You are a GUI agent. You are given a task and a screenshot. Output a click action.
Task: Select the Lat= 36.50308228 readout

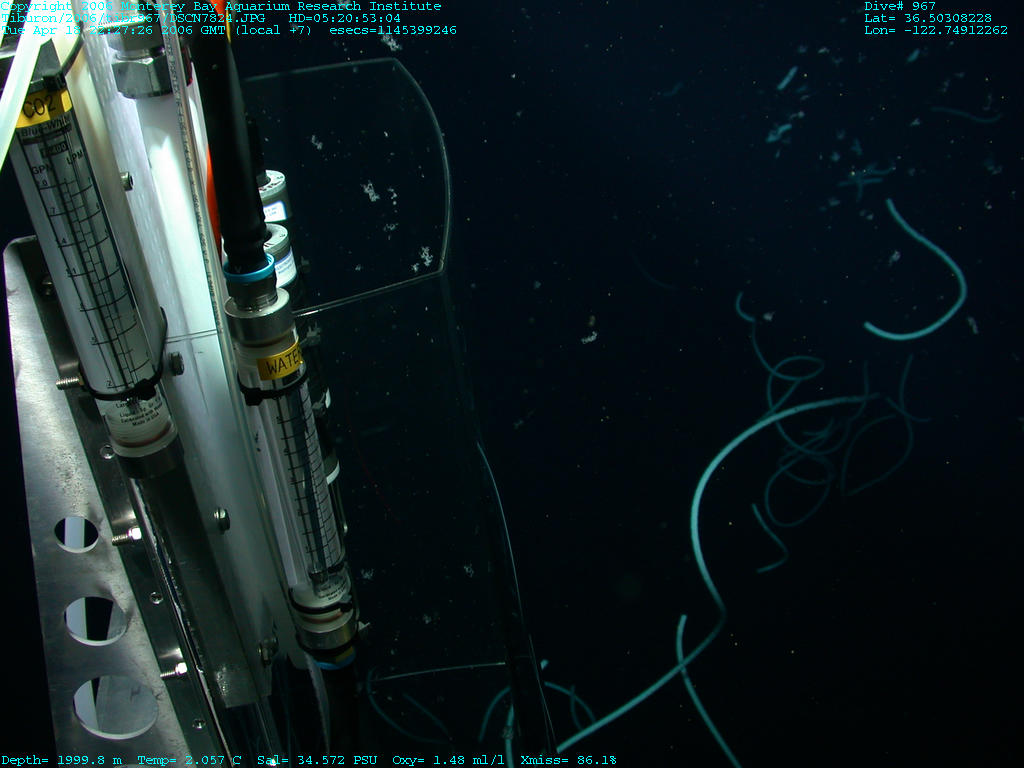click(928, 18)
